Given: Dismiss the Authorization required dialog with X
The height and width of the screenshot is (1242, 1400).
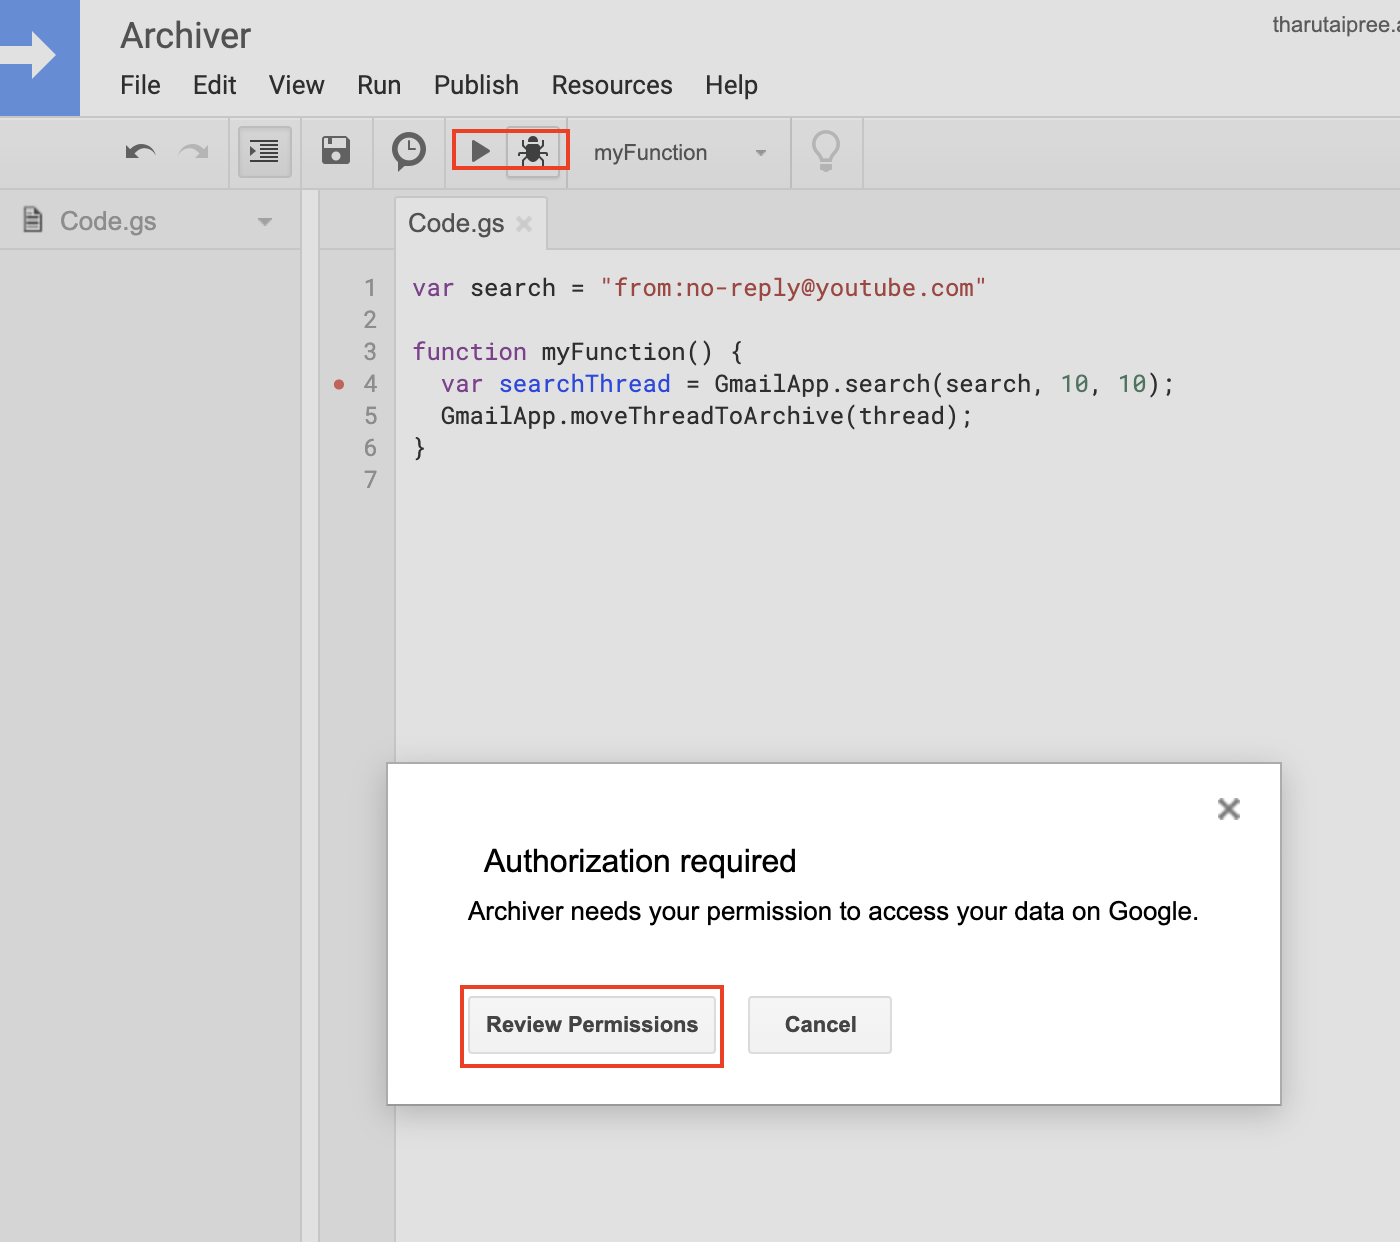Looking at the screenshot, I should click(1229, 809).
